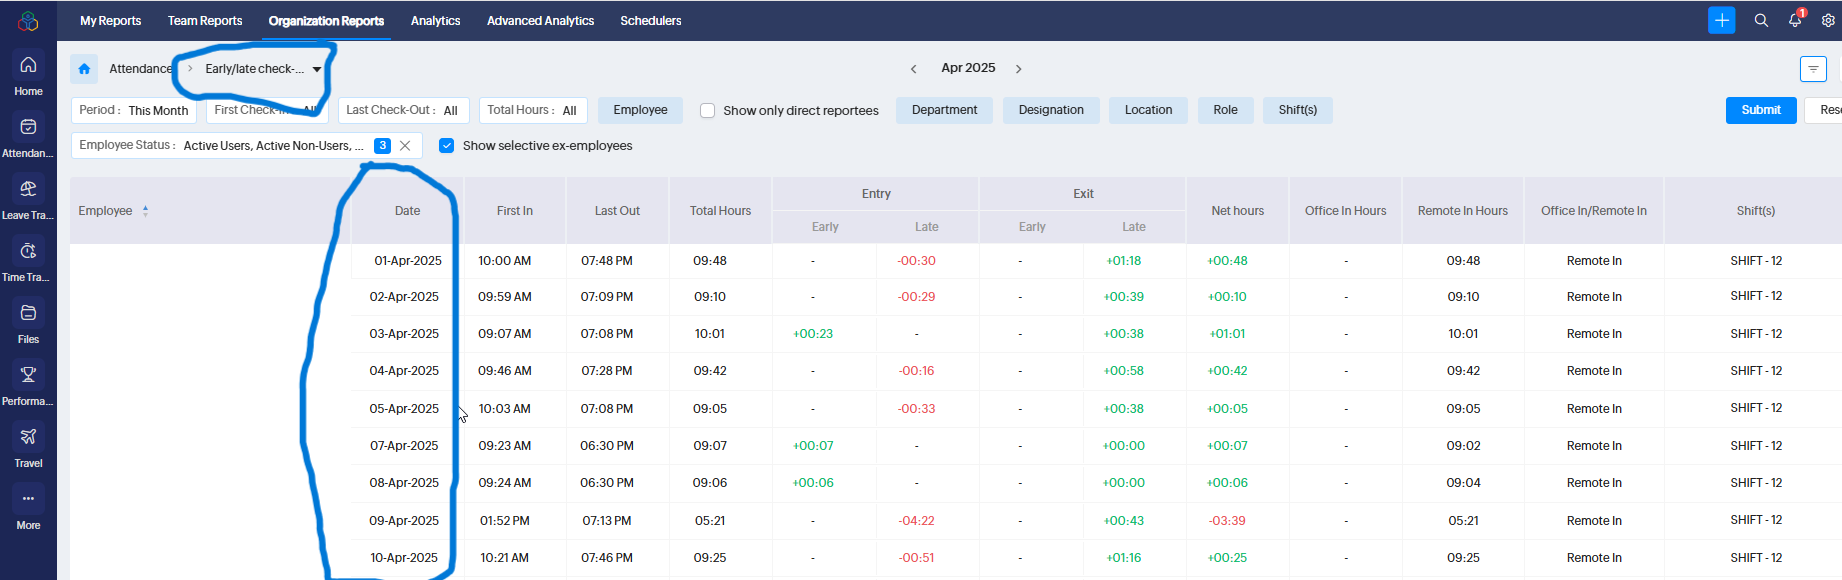Screen dimensions: 1842x580
Task: Open the Files sidebar icon
Action: point(28,314)
